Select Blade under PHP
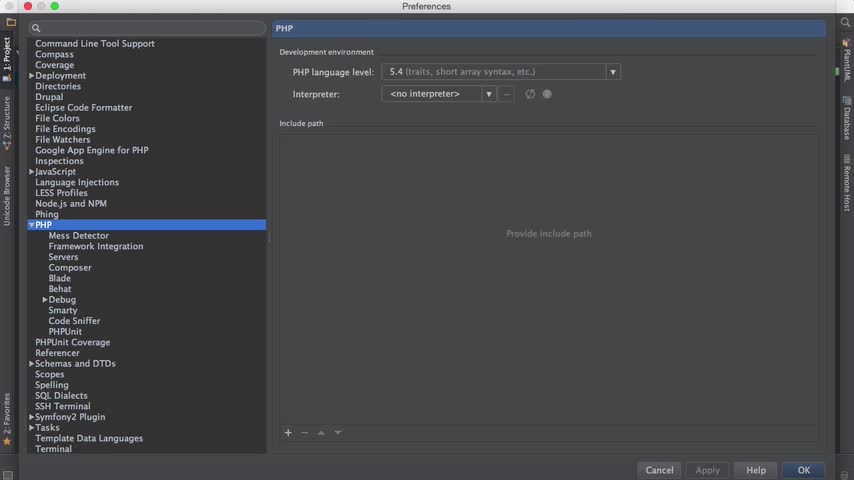 59,278
